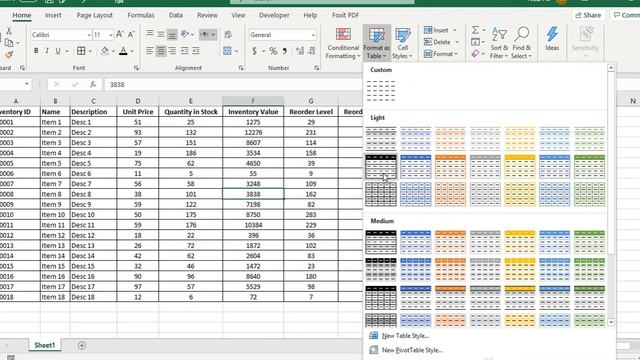Open the Delete cells dropdown

pyautogui.click(x=457, y=42)
